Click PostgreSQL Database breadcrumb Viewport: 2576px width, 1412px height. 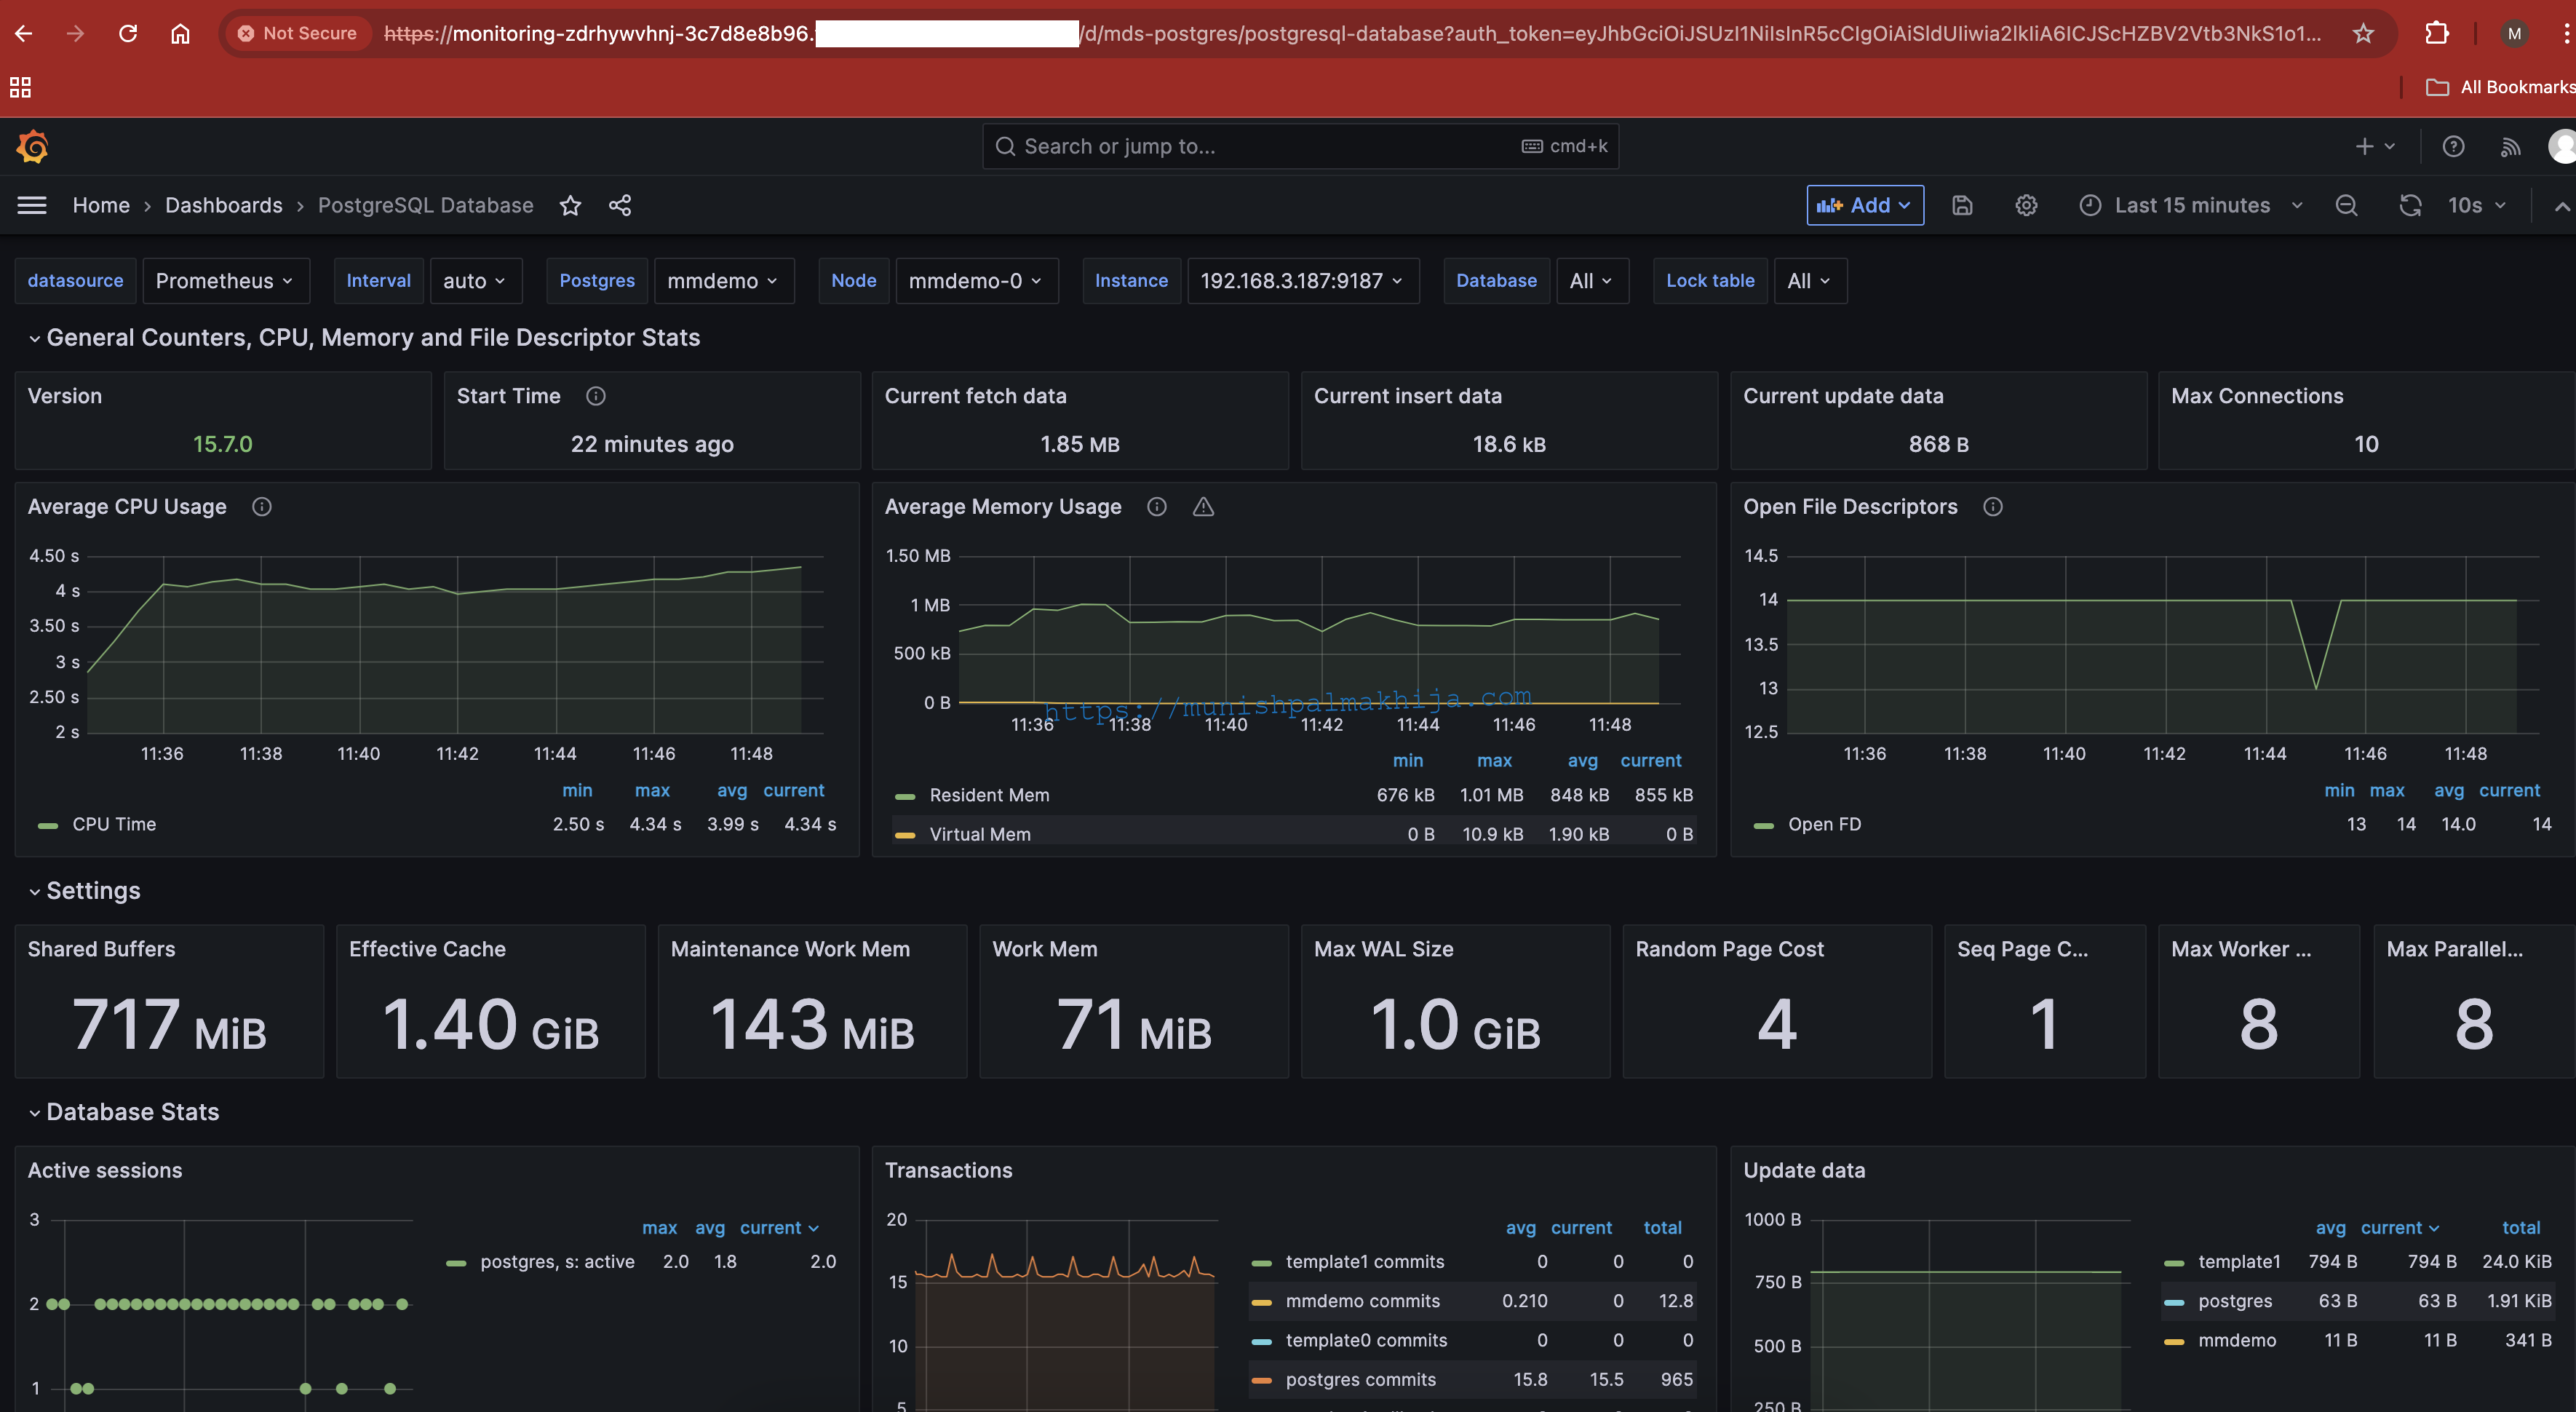tap(425, 205)
